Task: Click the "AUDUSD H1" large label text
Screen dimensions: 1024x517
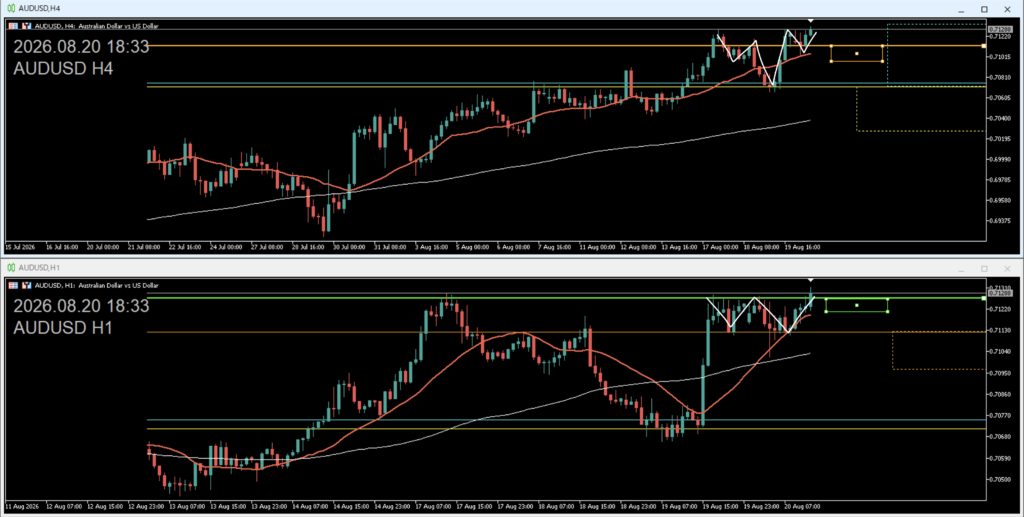Action: tap(63, 327)
